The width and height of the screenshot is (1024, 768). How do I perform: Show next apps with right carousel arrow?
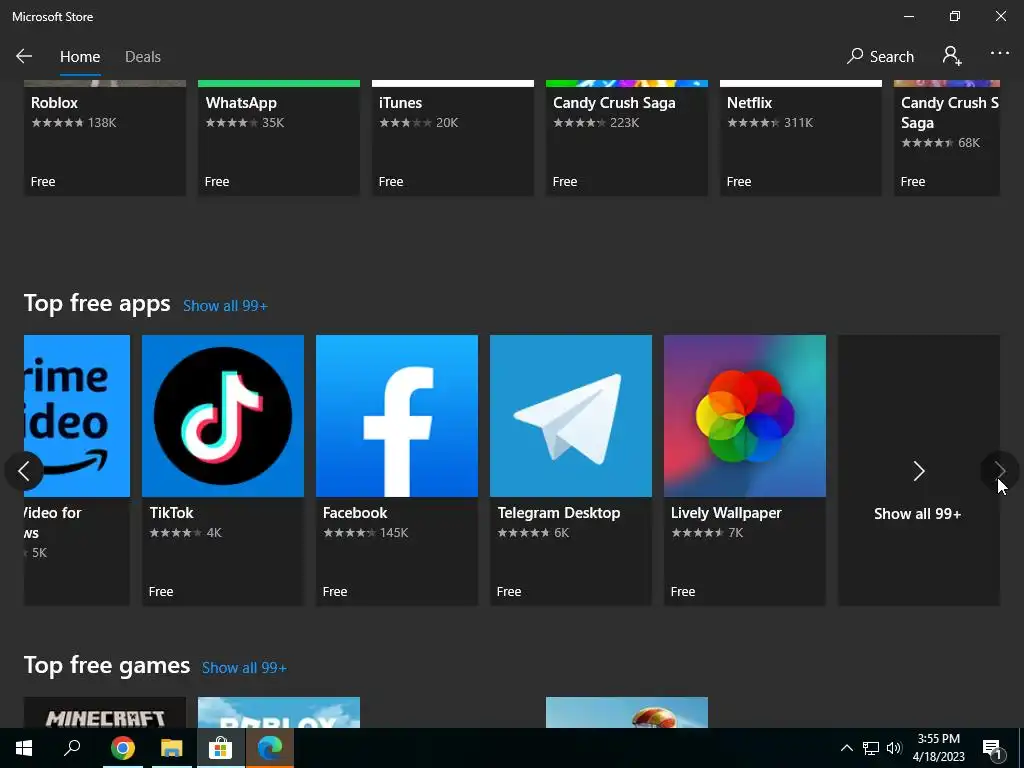1000,471
